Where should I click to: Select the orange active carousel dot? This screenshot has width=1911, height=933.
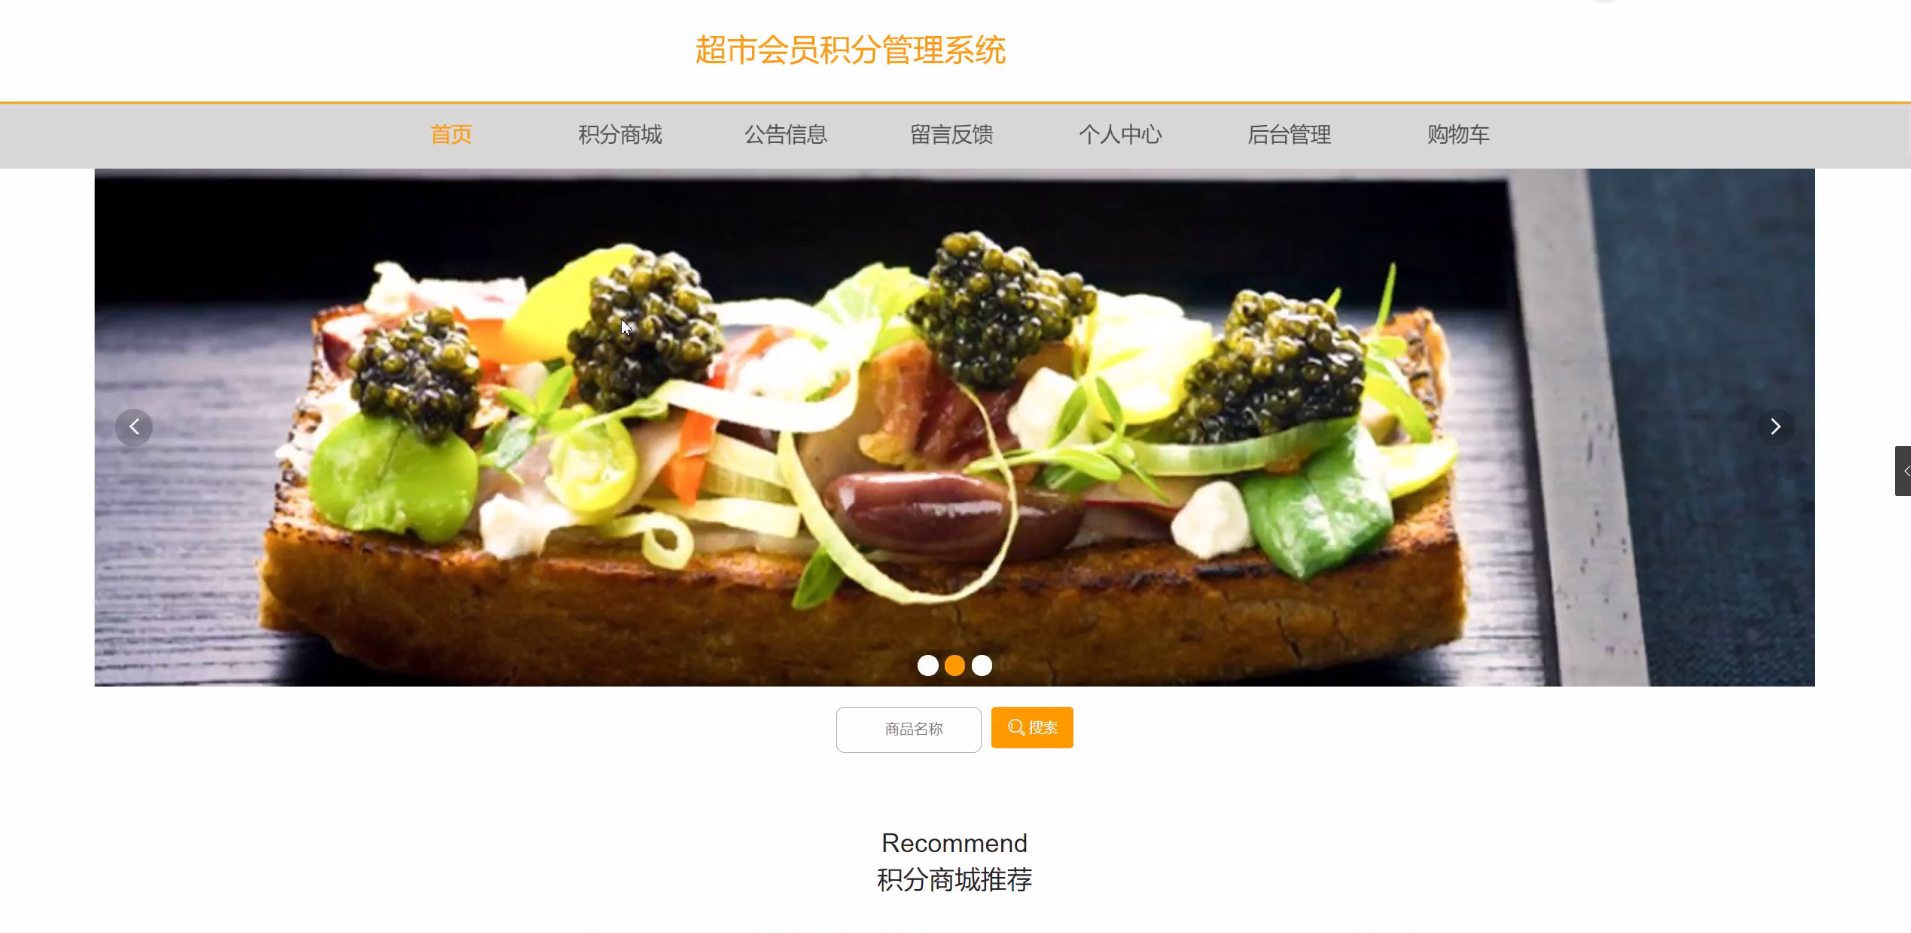[955, 665]
